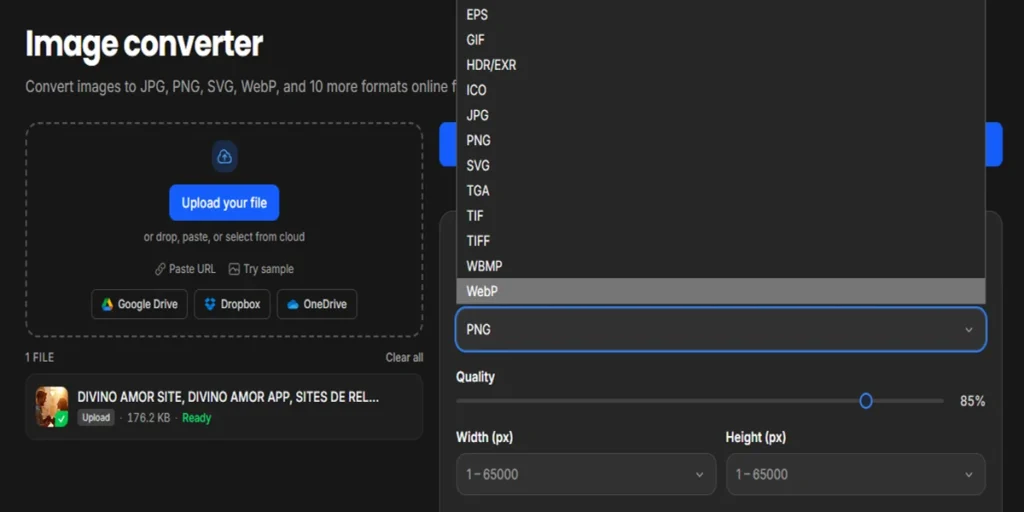The height and width of the screenshot is (512, 1024).
Task: Click the Dropbox button
Action: (232, 304)
